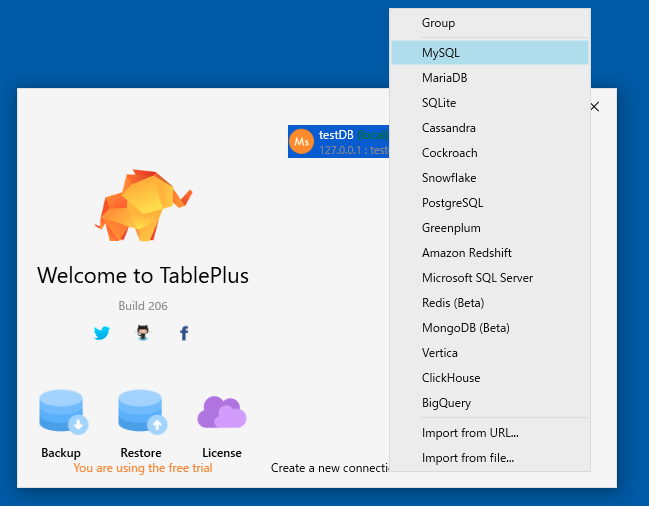649x506 pixels.
Task: Select Microsoft SQL Server entry
Action: click(490, 278)
